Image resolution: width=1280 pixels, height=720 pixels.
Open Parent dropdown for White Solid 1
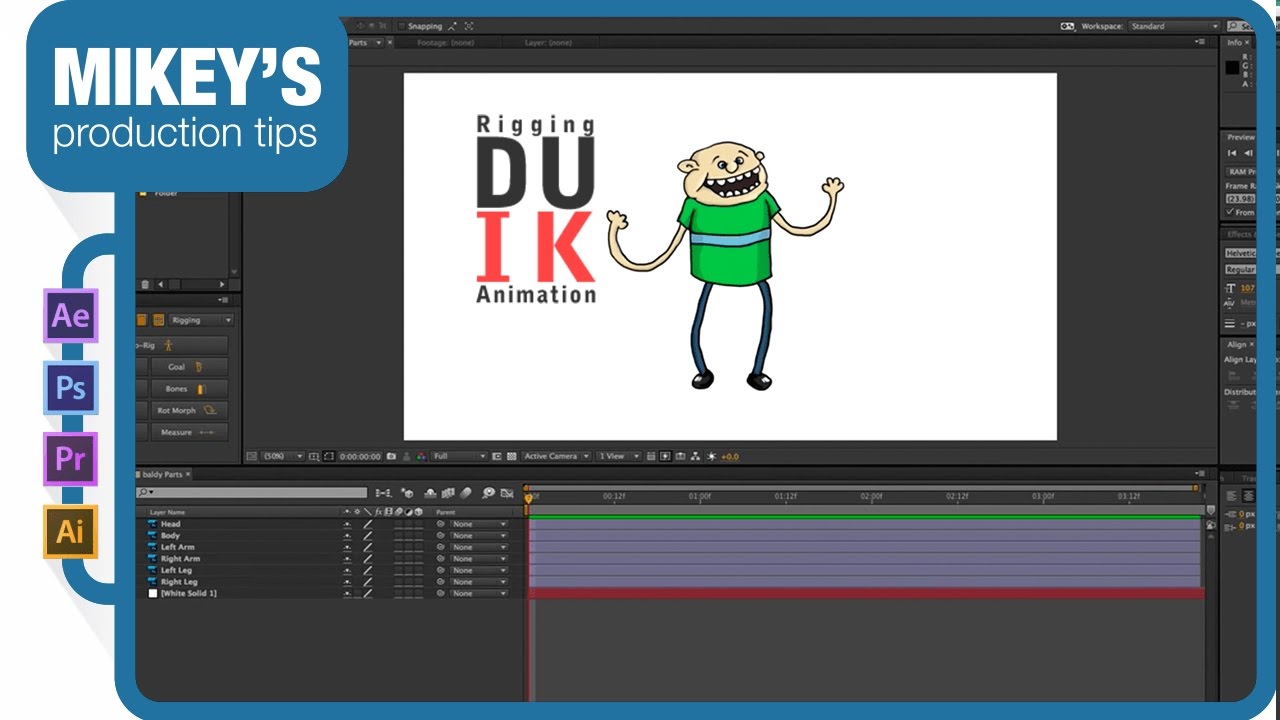pos(478,593)
